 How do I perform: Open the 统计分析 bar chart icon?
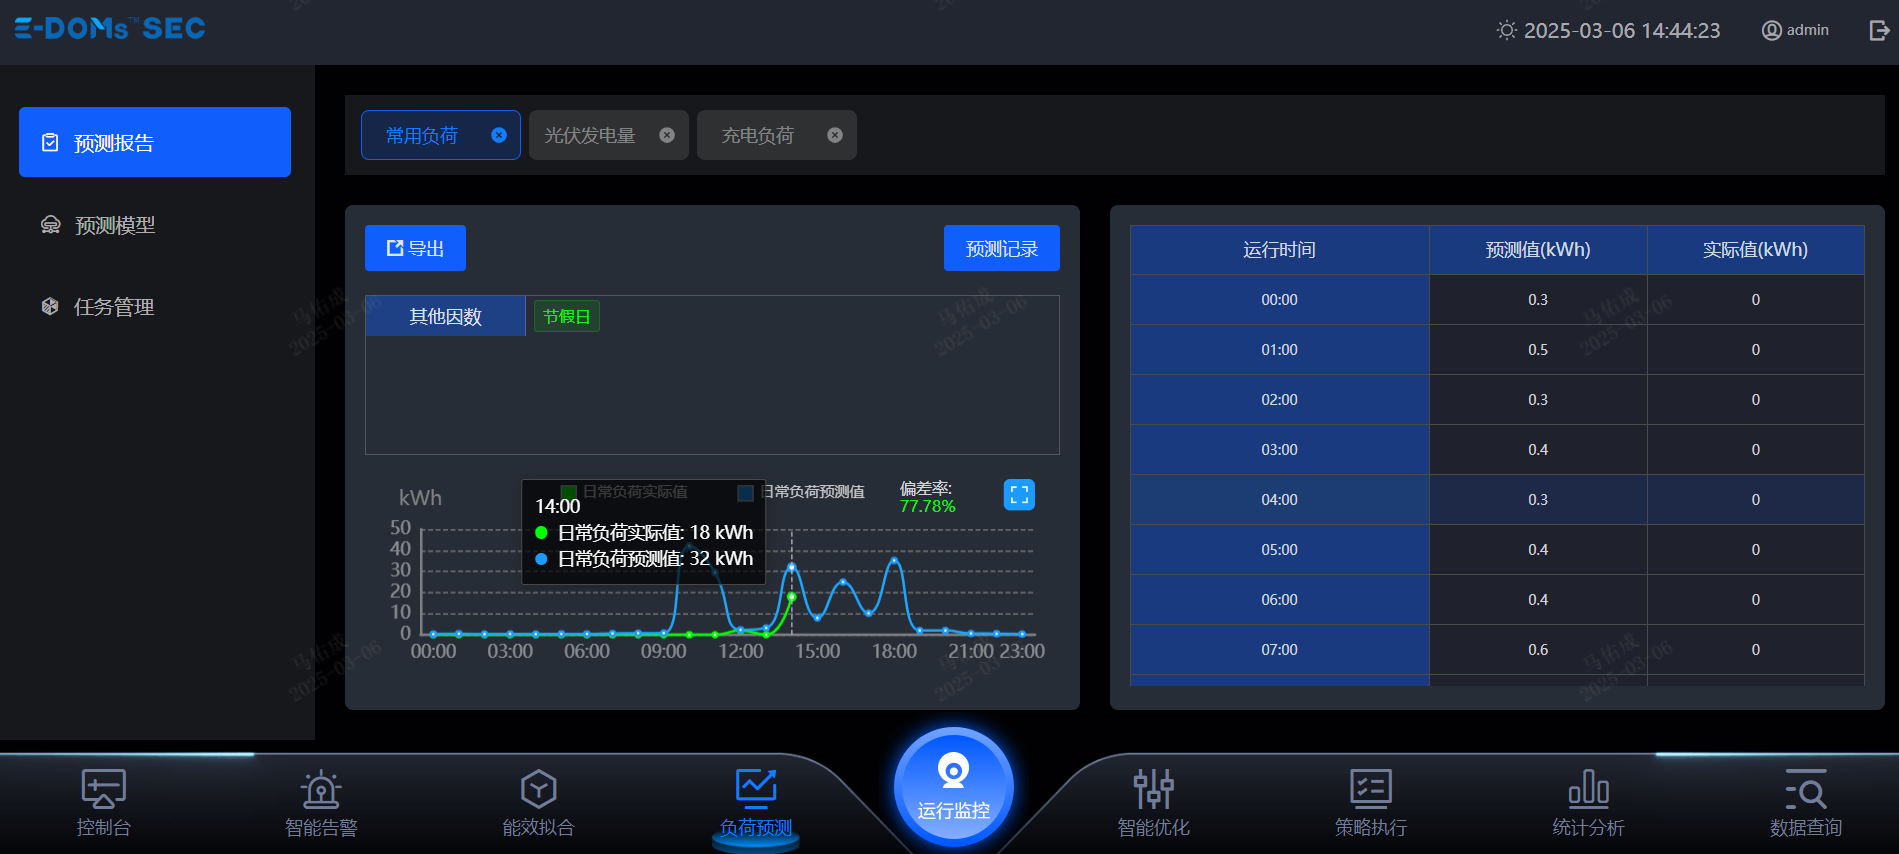[1588, 789]
